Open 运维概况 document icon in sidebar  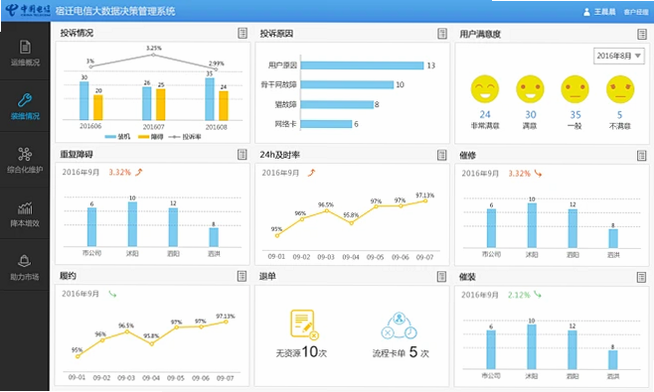tap(25, 47)
